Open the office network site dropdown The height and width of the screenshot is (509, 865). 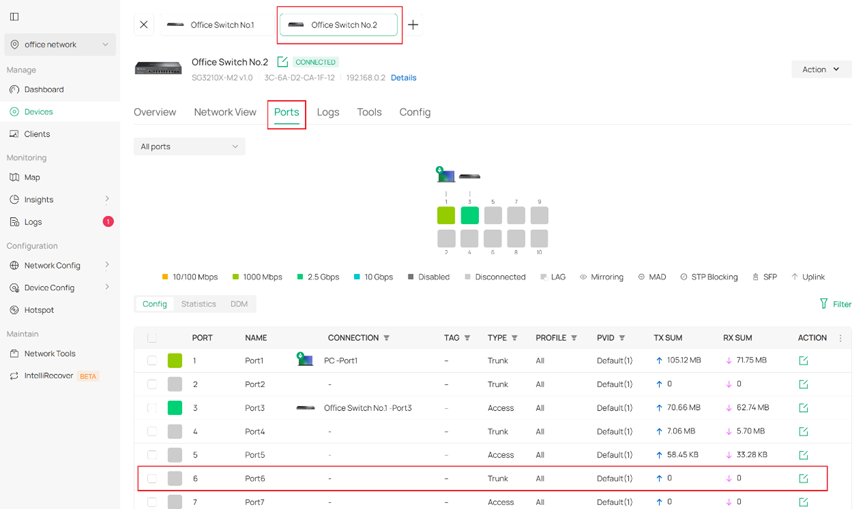[x=60, y=45]
